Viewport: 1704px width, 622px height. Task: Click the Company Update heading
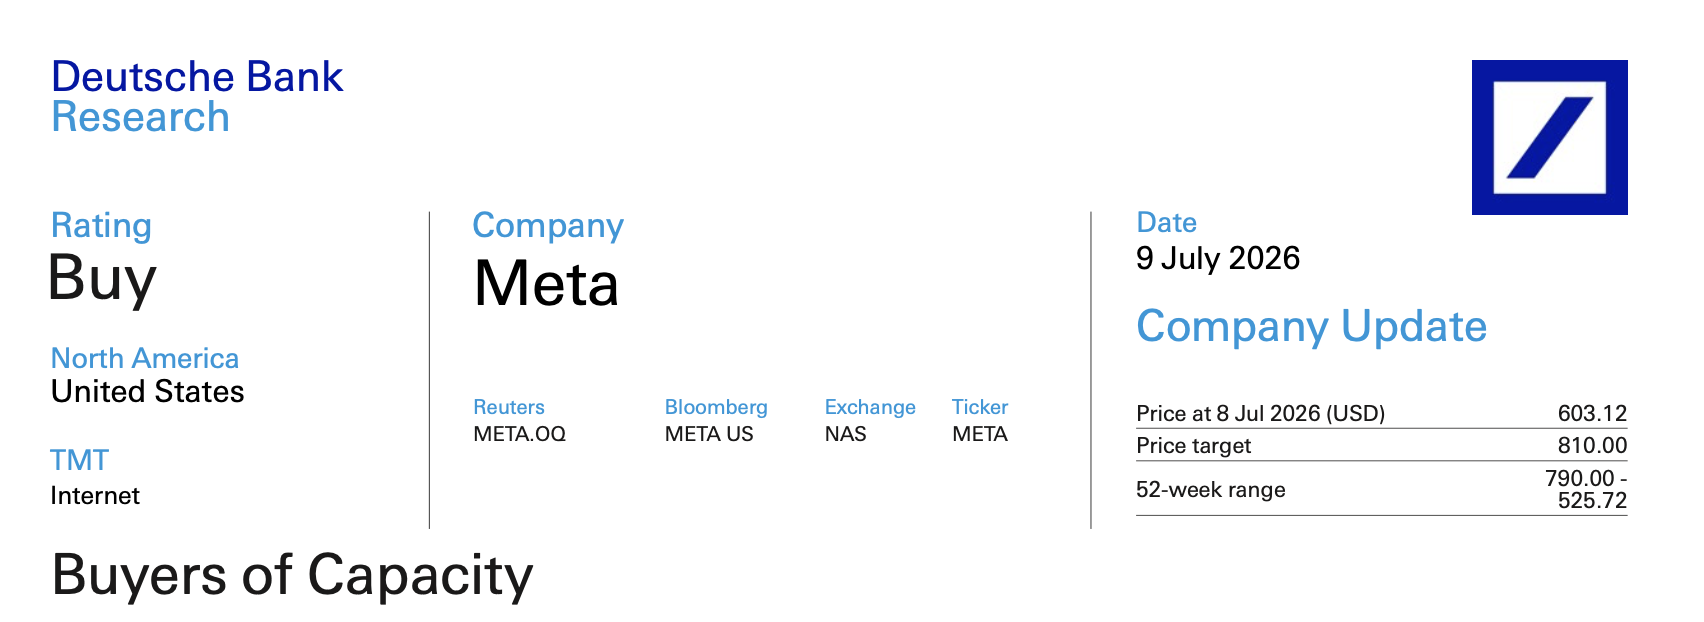(1312, 327)
